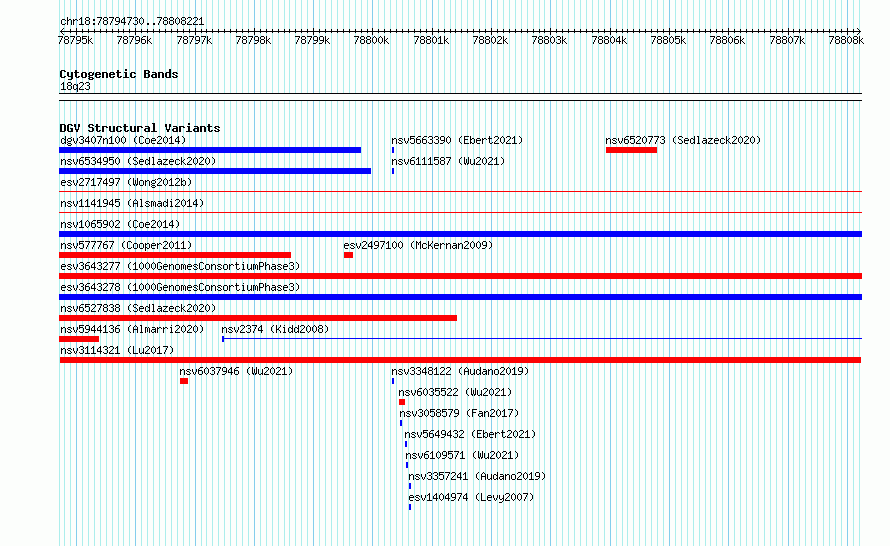Open nsv3114321 (Lu2017) label

pyautogui.click(x=117, y=350)
